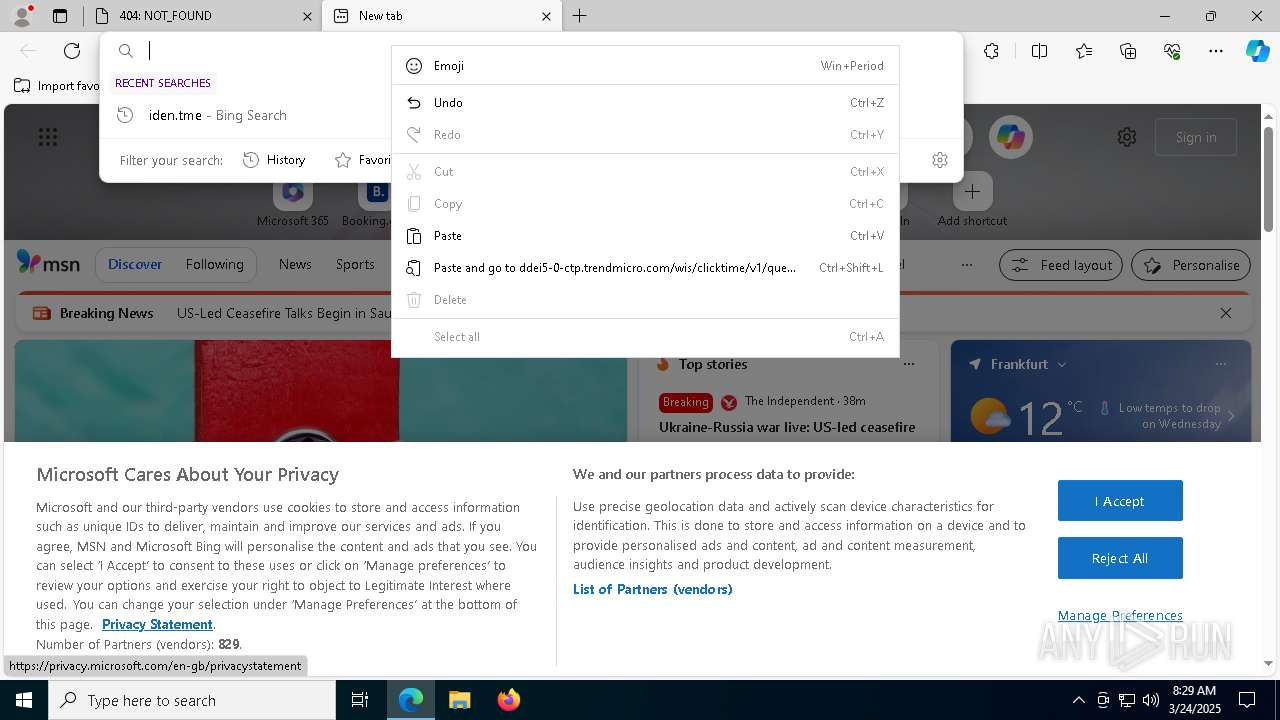Select Paste and go to trendmicro link
This screenshot has width=1280, height=720.
click(645, 268)
